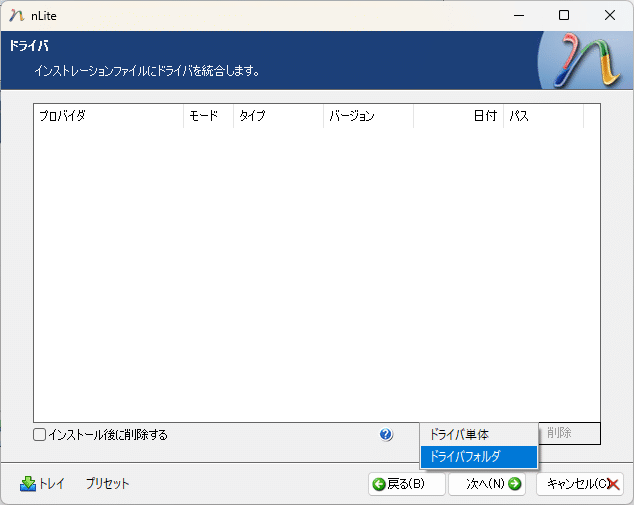Close the nLite window
Screen dimensions: 634x505
pos(610,16)
